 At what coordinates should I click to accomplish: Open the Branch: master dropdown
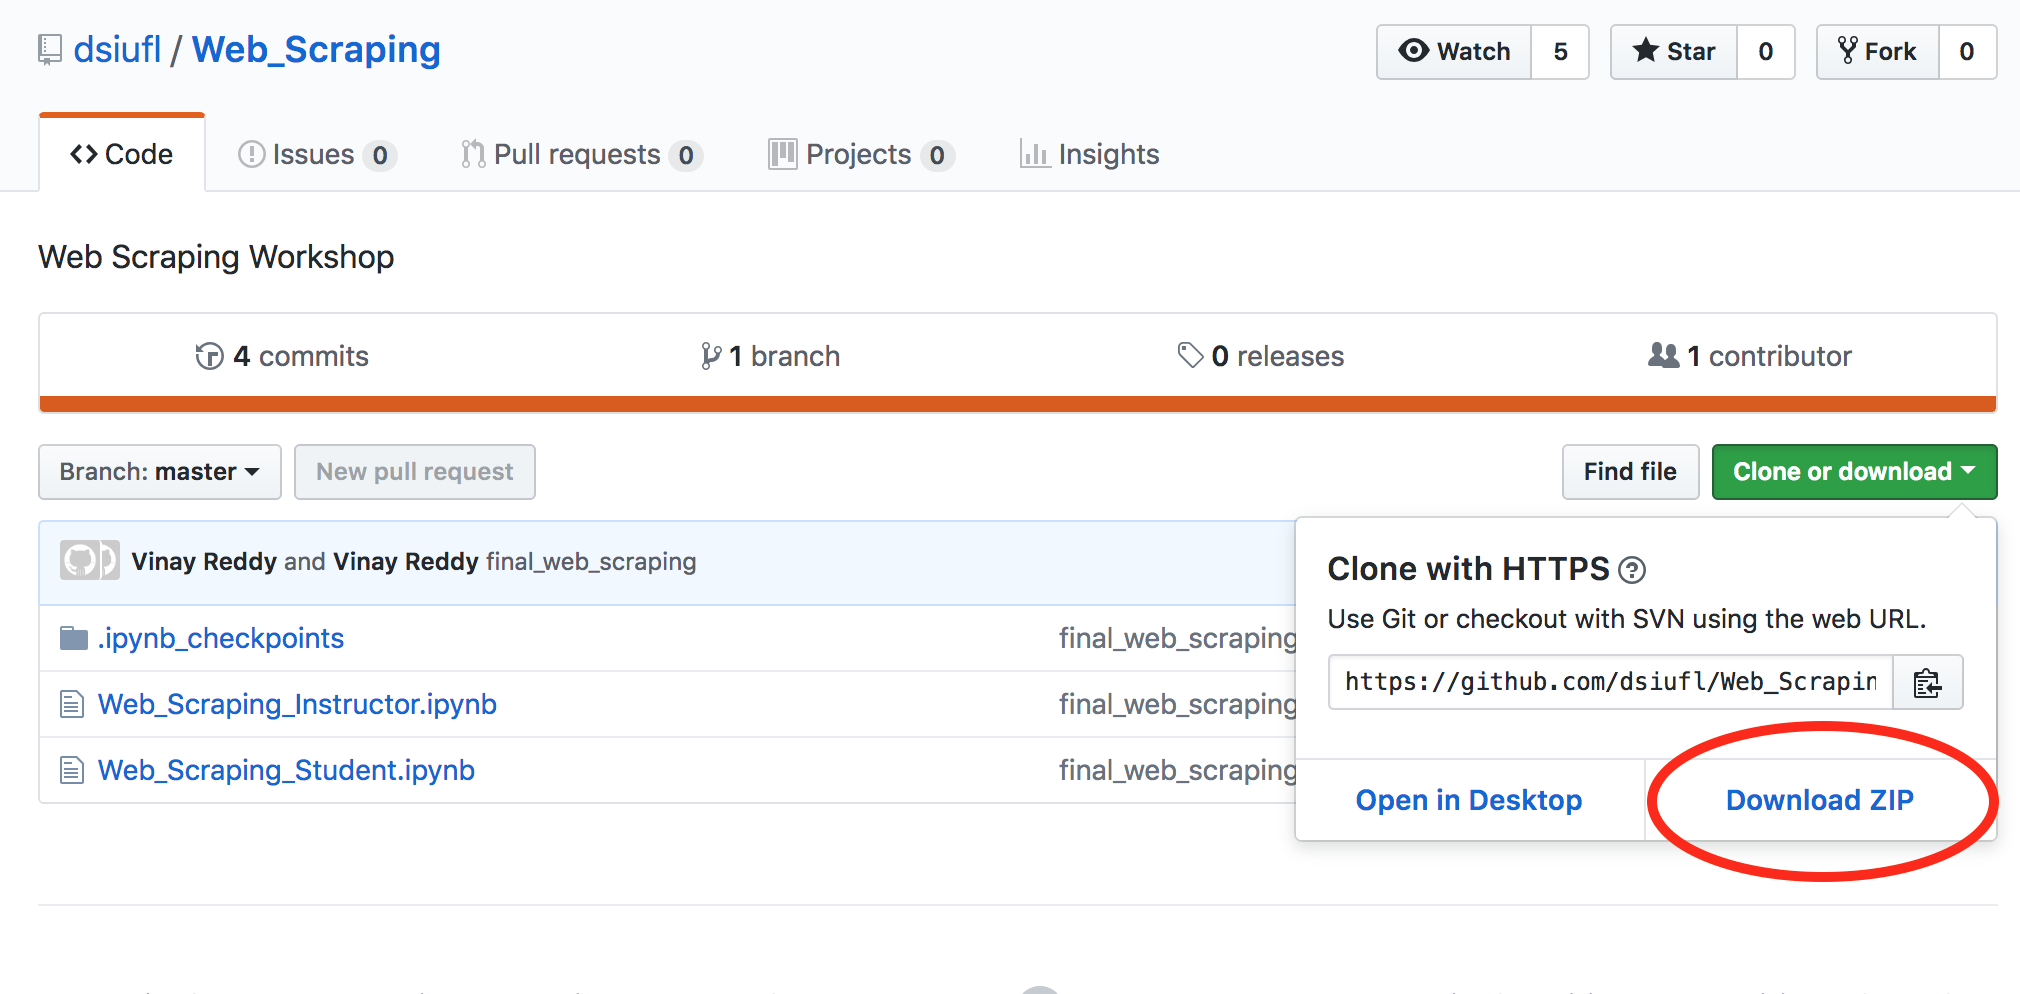(160, 472)
